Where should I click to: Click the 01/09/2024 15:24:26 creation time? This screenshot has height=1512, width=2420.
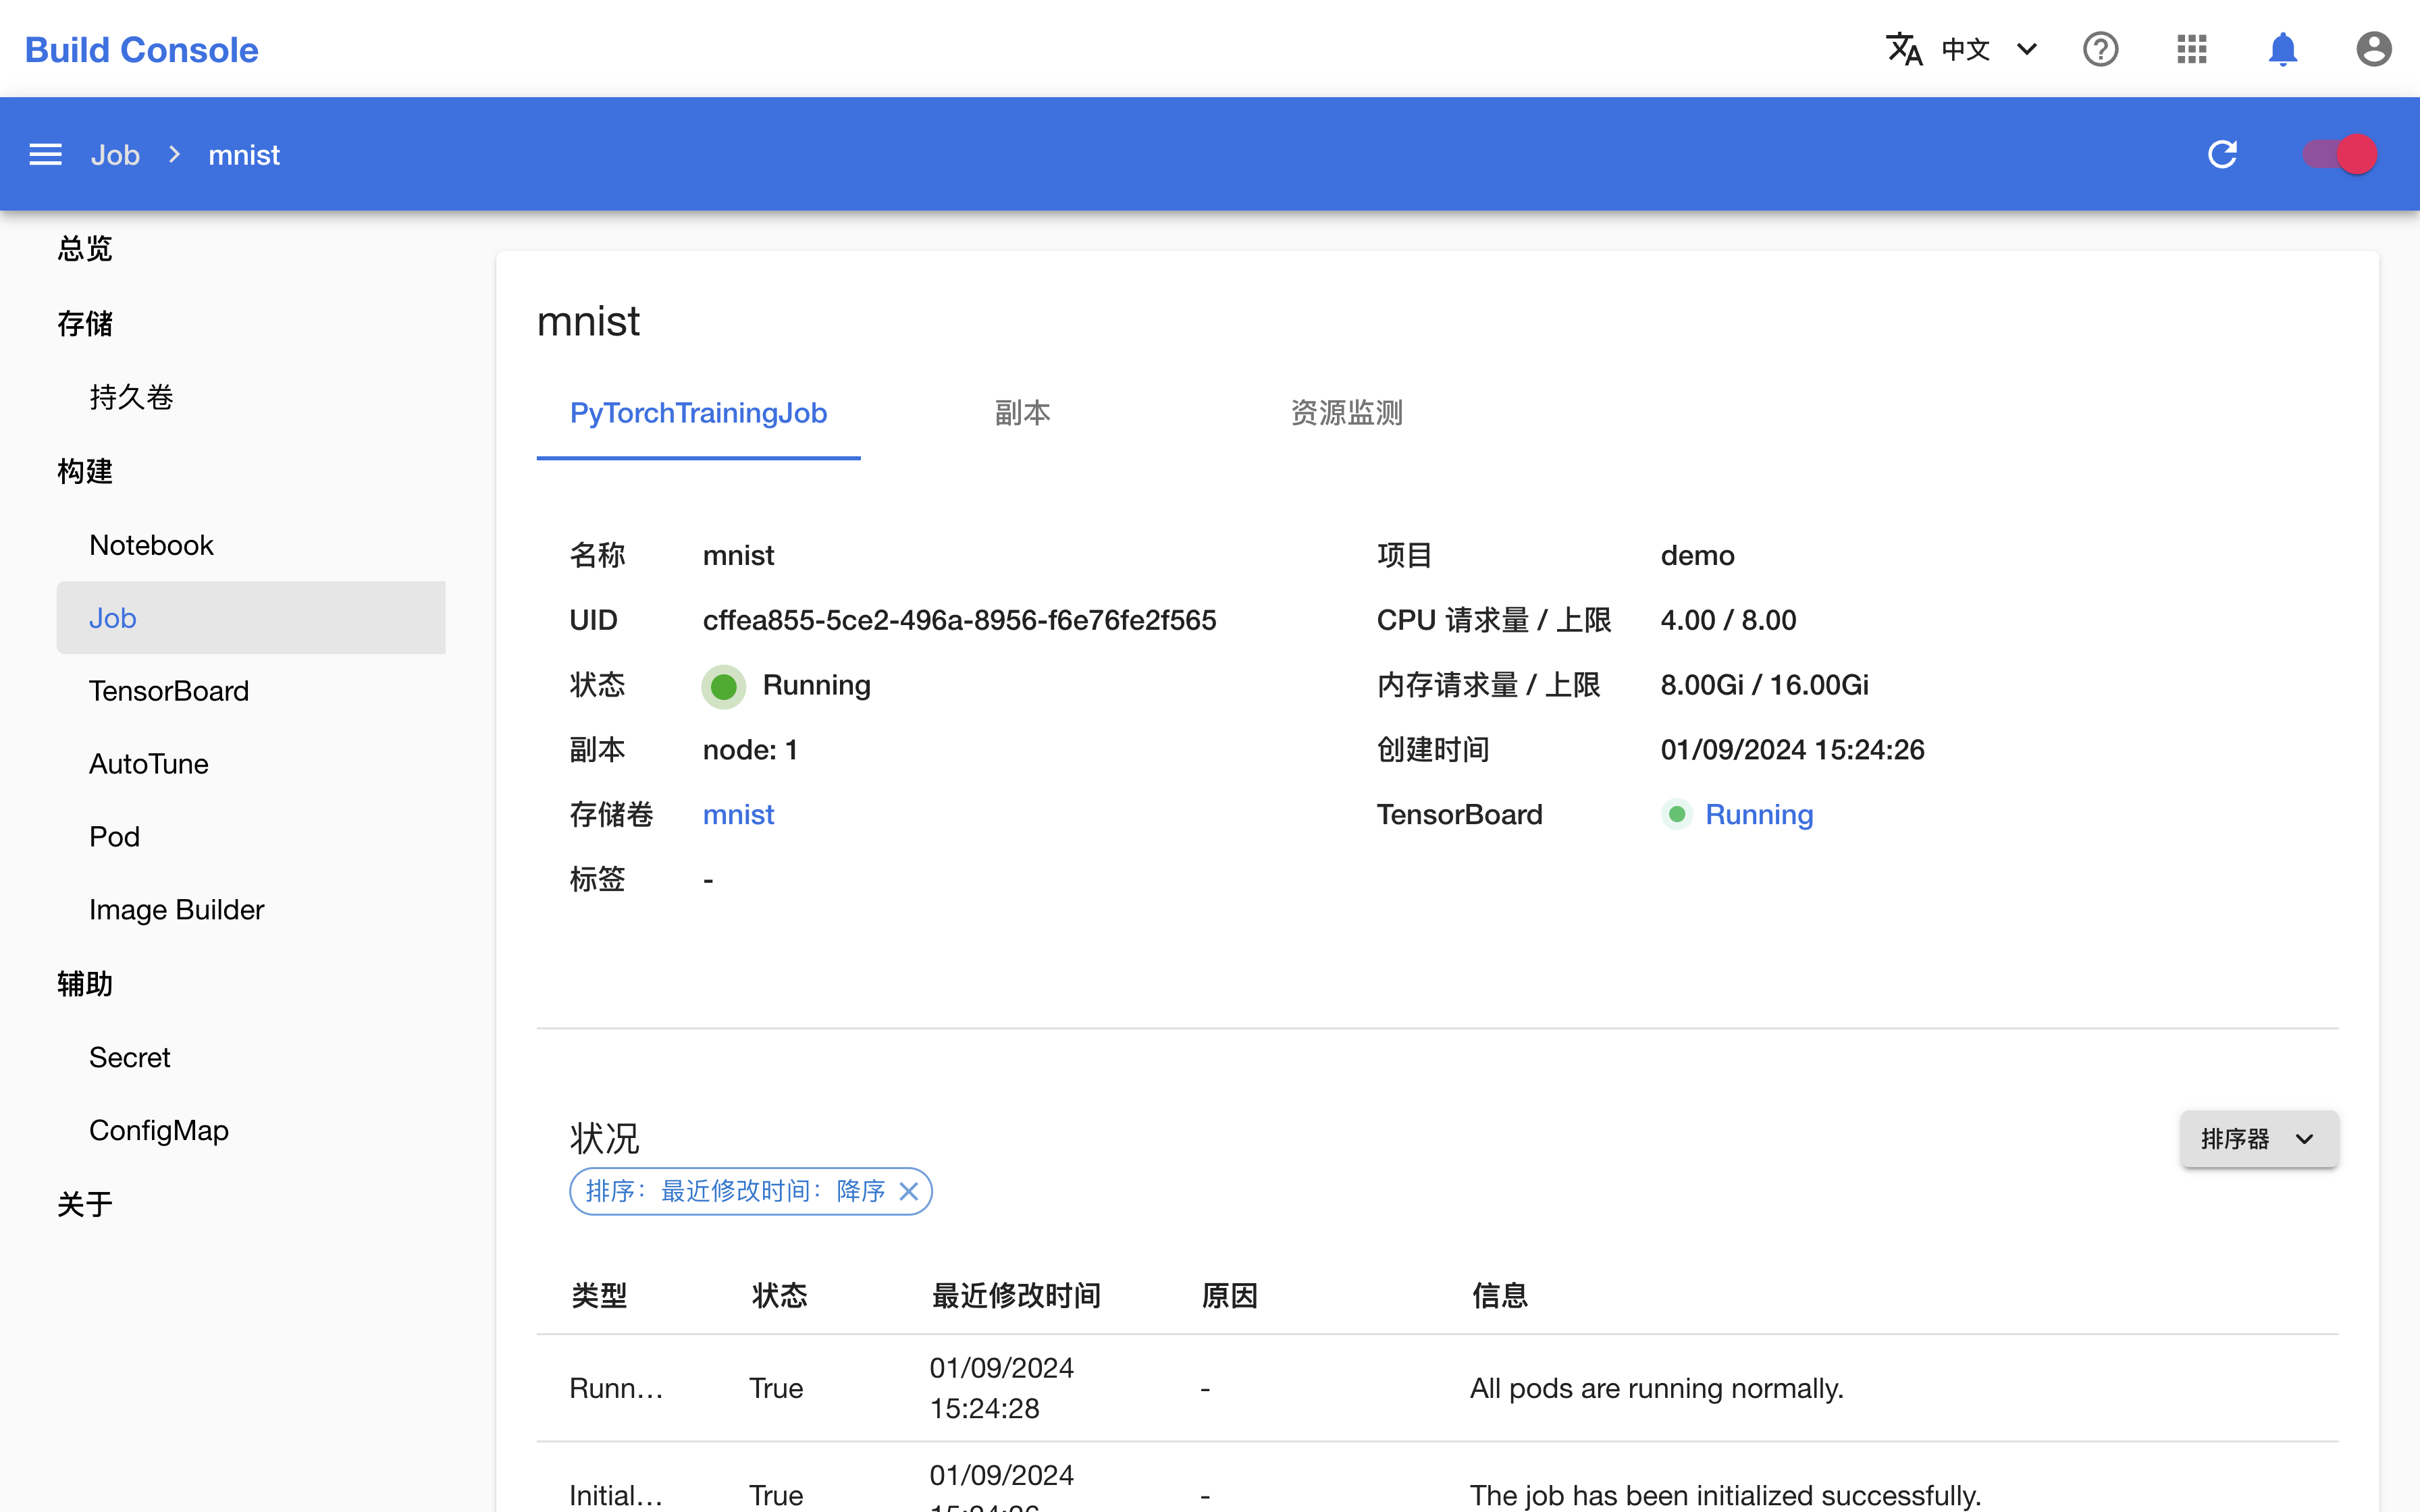point(1792,750)
